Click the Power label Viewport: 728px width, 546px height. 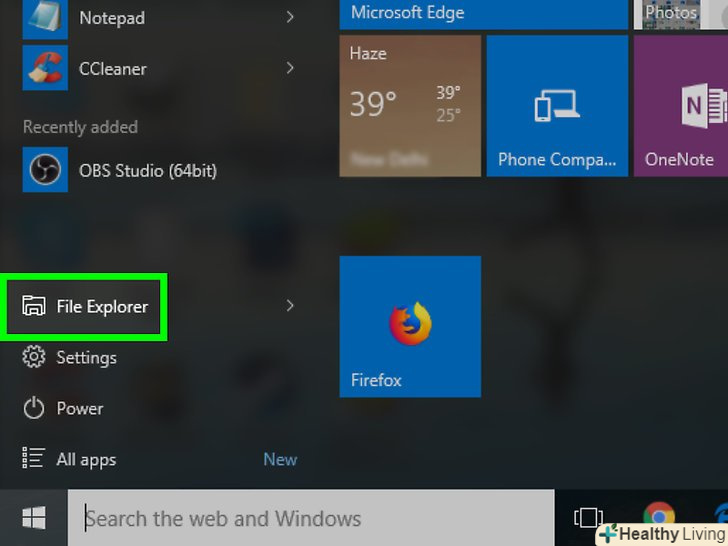(x=80, y=409)
